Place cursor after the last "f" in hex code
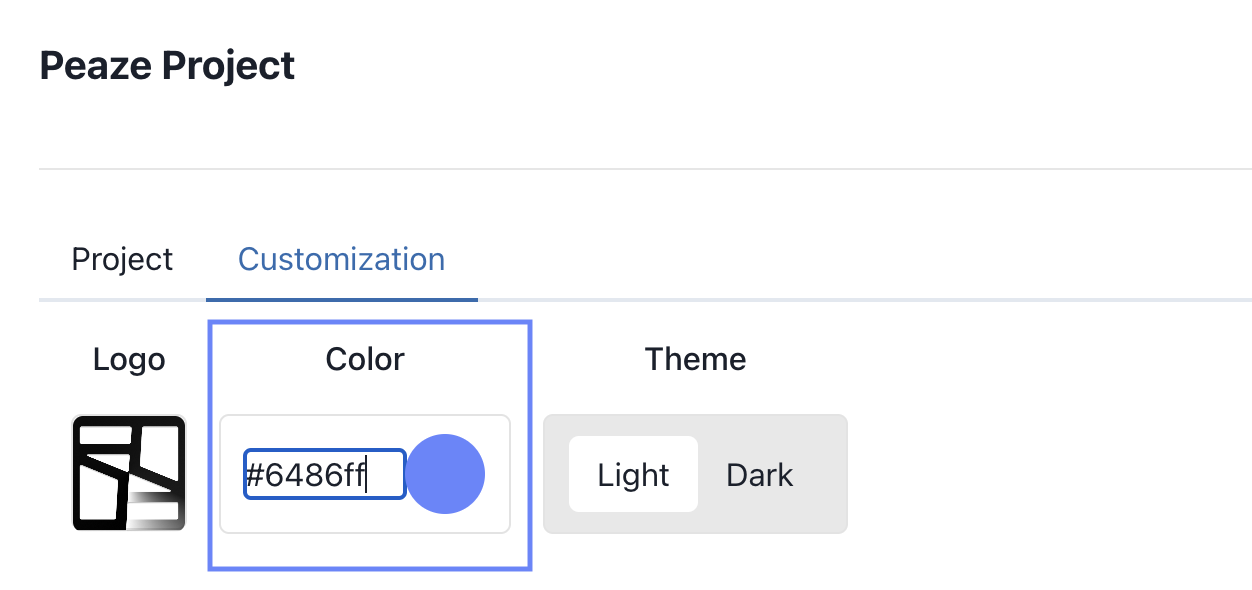The width and height of the screenshot is (1252, 590). coord(366,474)
